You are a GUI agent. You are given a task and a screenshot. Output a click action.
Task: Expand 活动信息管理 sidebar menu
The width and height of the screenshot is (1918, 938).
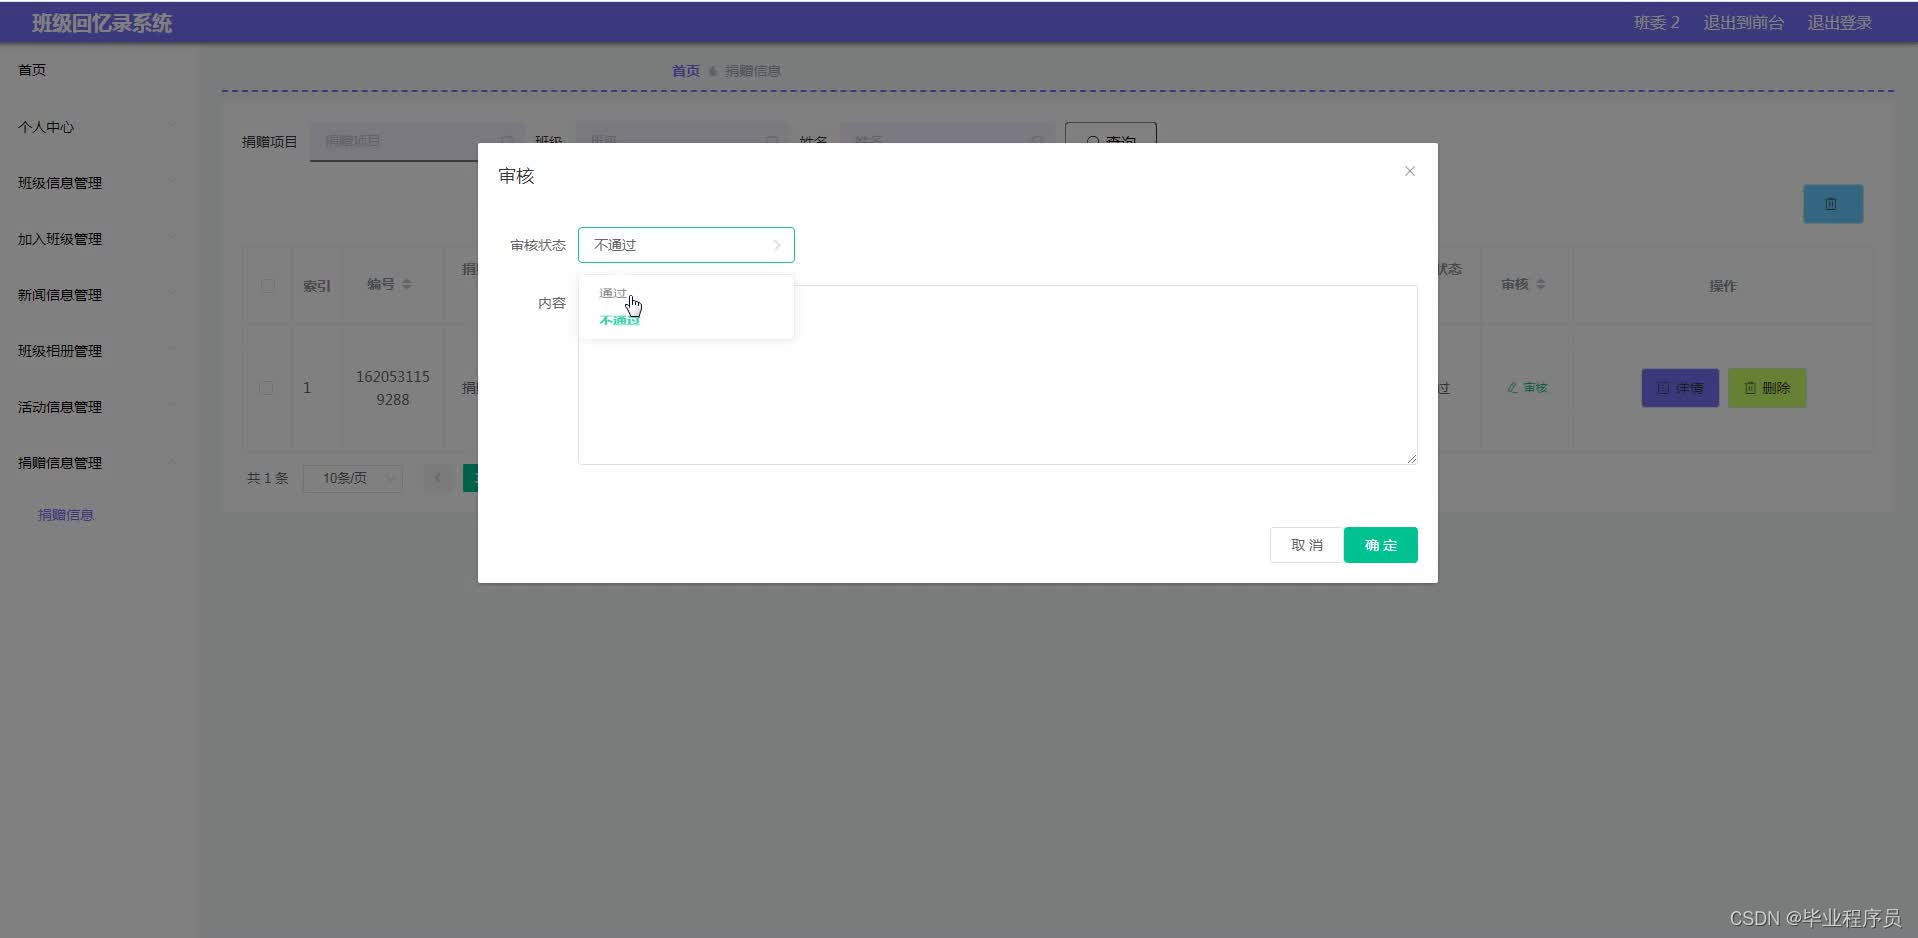(x=97, y=407)
